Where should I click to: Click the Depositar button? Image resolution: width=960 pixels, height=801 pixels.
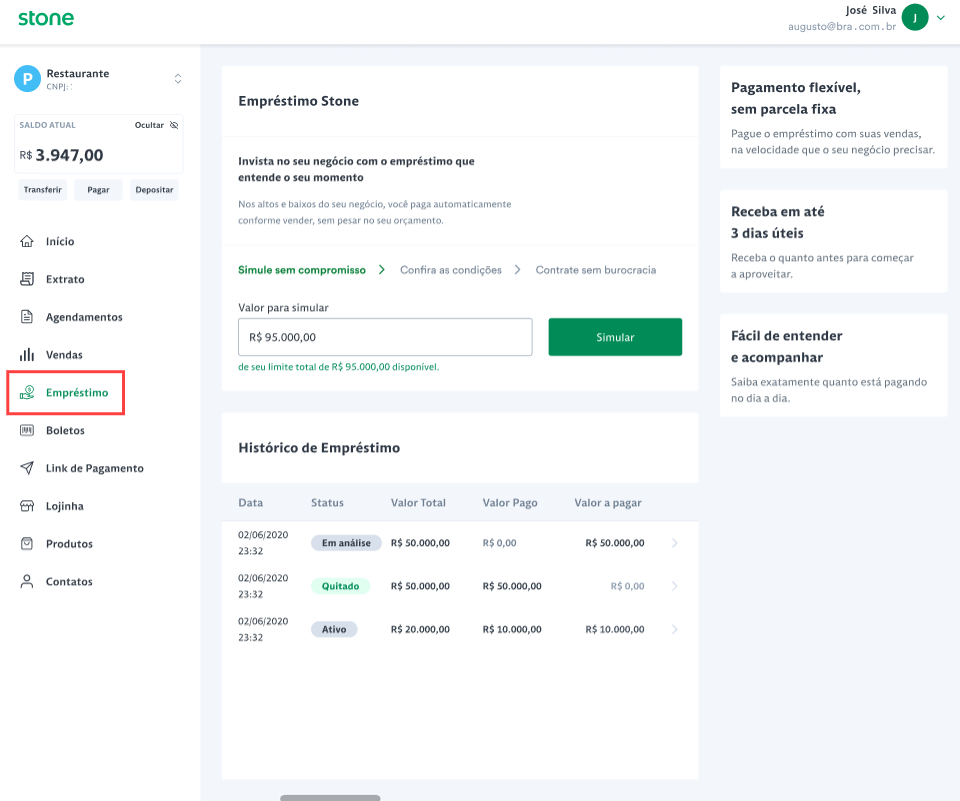(154, 190)
